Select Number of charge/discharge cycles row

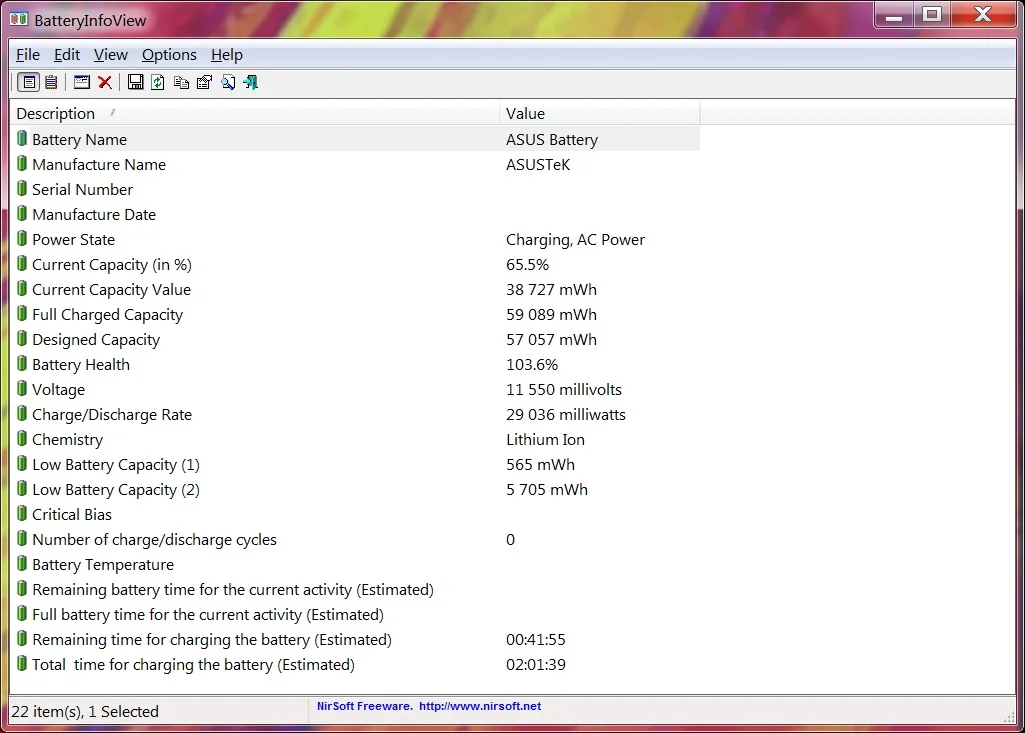pyautogui.click(x=356, y=539)
